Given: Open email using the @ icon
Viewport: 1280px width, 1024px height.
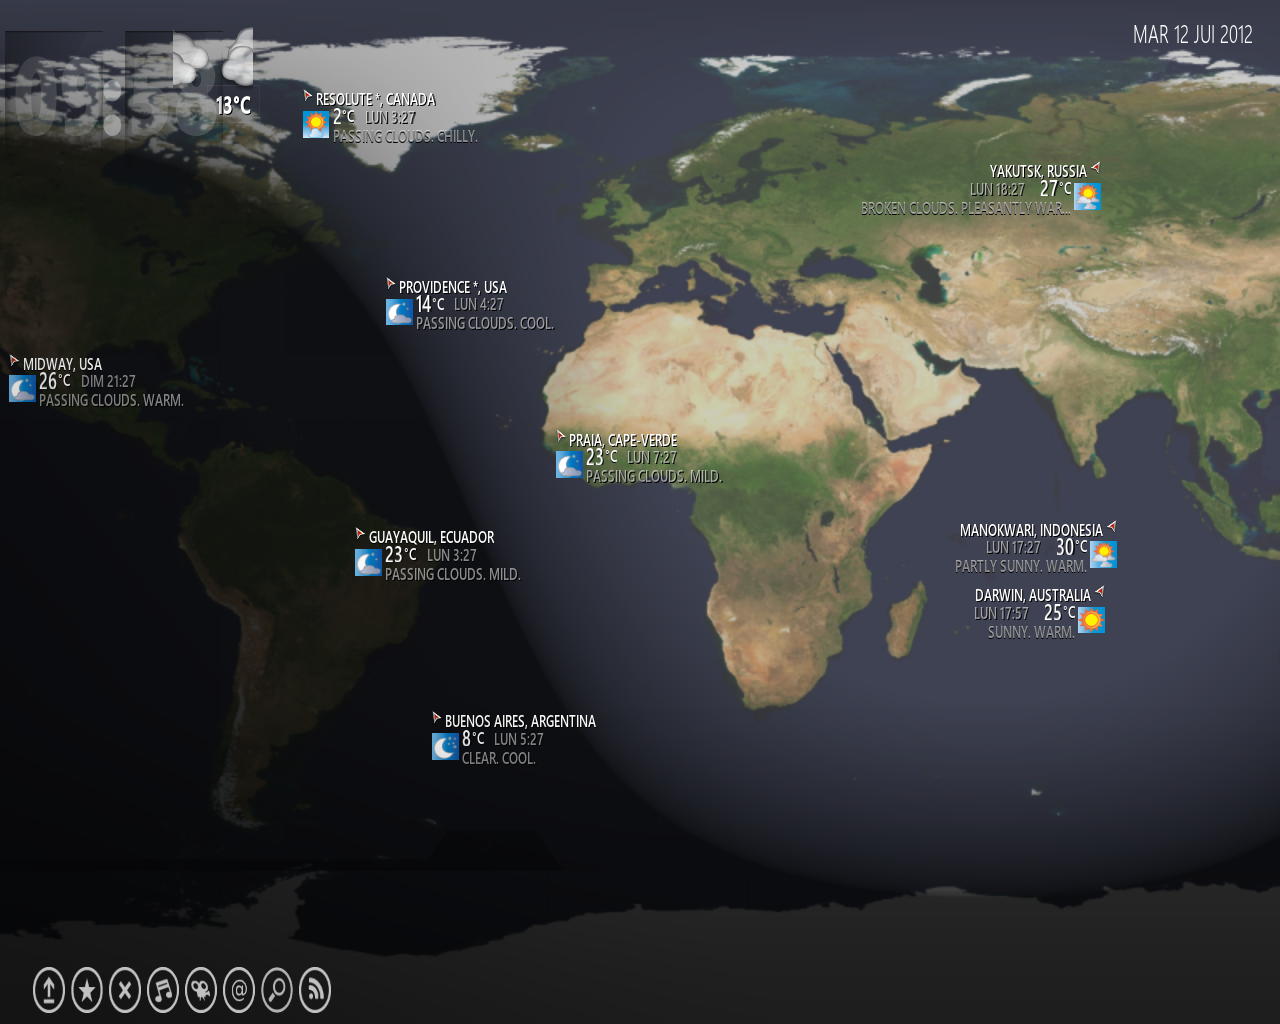Looking at the screenshot, I should coord(239,990).
